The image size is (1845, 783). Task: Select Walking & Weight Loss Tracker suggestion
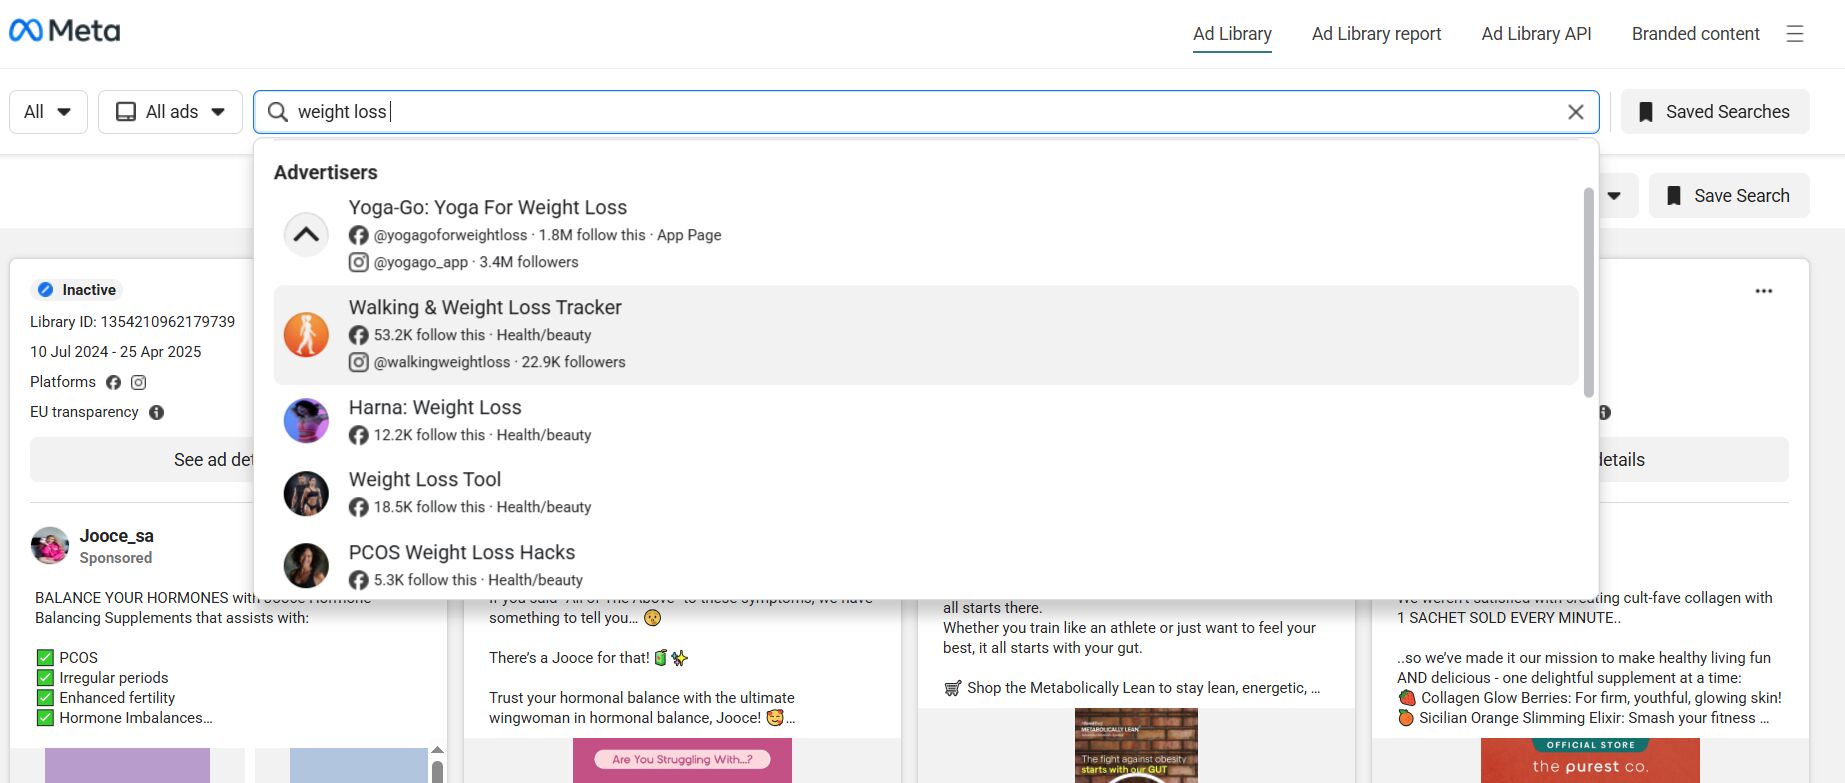point(926,335)
